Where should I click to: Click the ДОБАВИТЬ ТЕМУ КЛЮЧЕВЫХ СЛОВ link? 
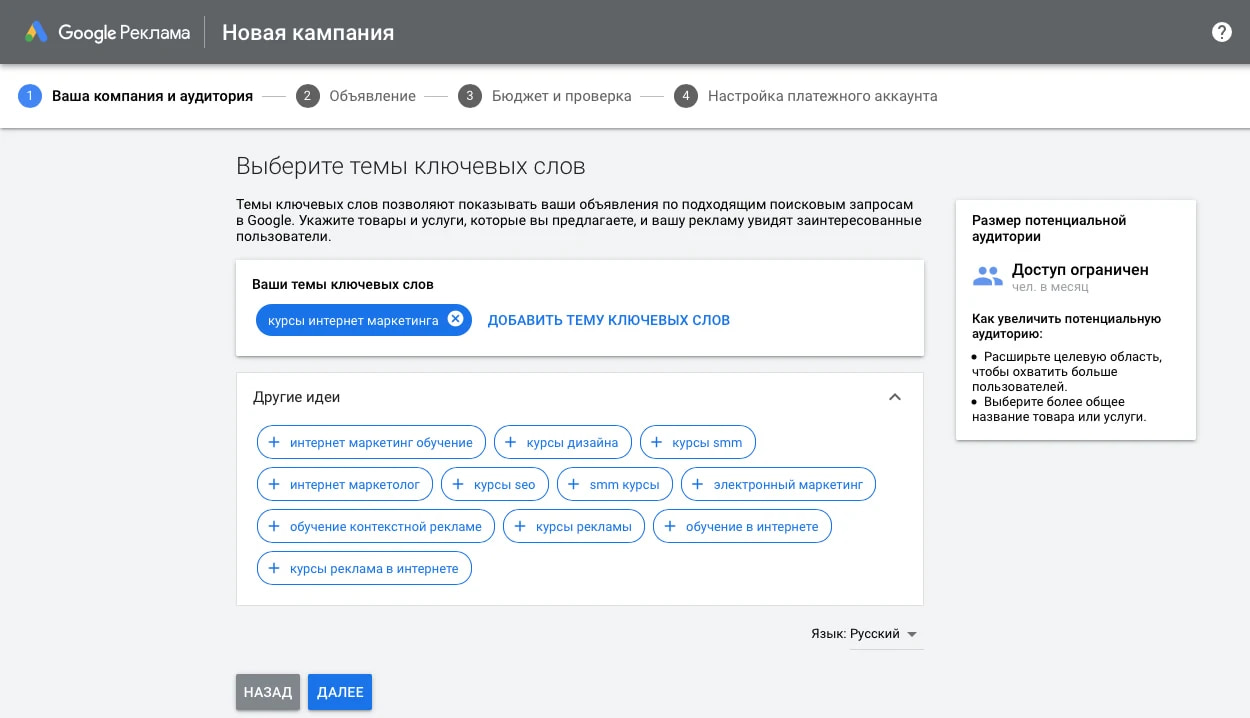tap(608, 319)
